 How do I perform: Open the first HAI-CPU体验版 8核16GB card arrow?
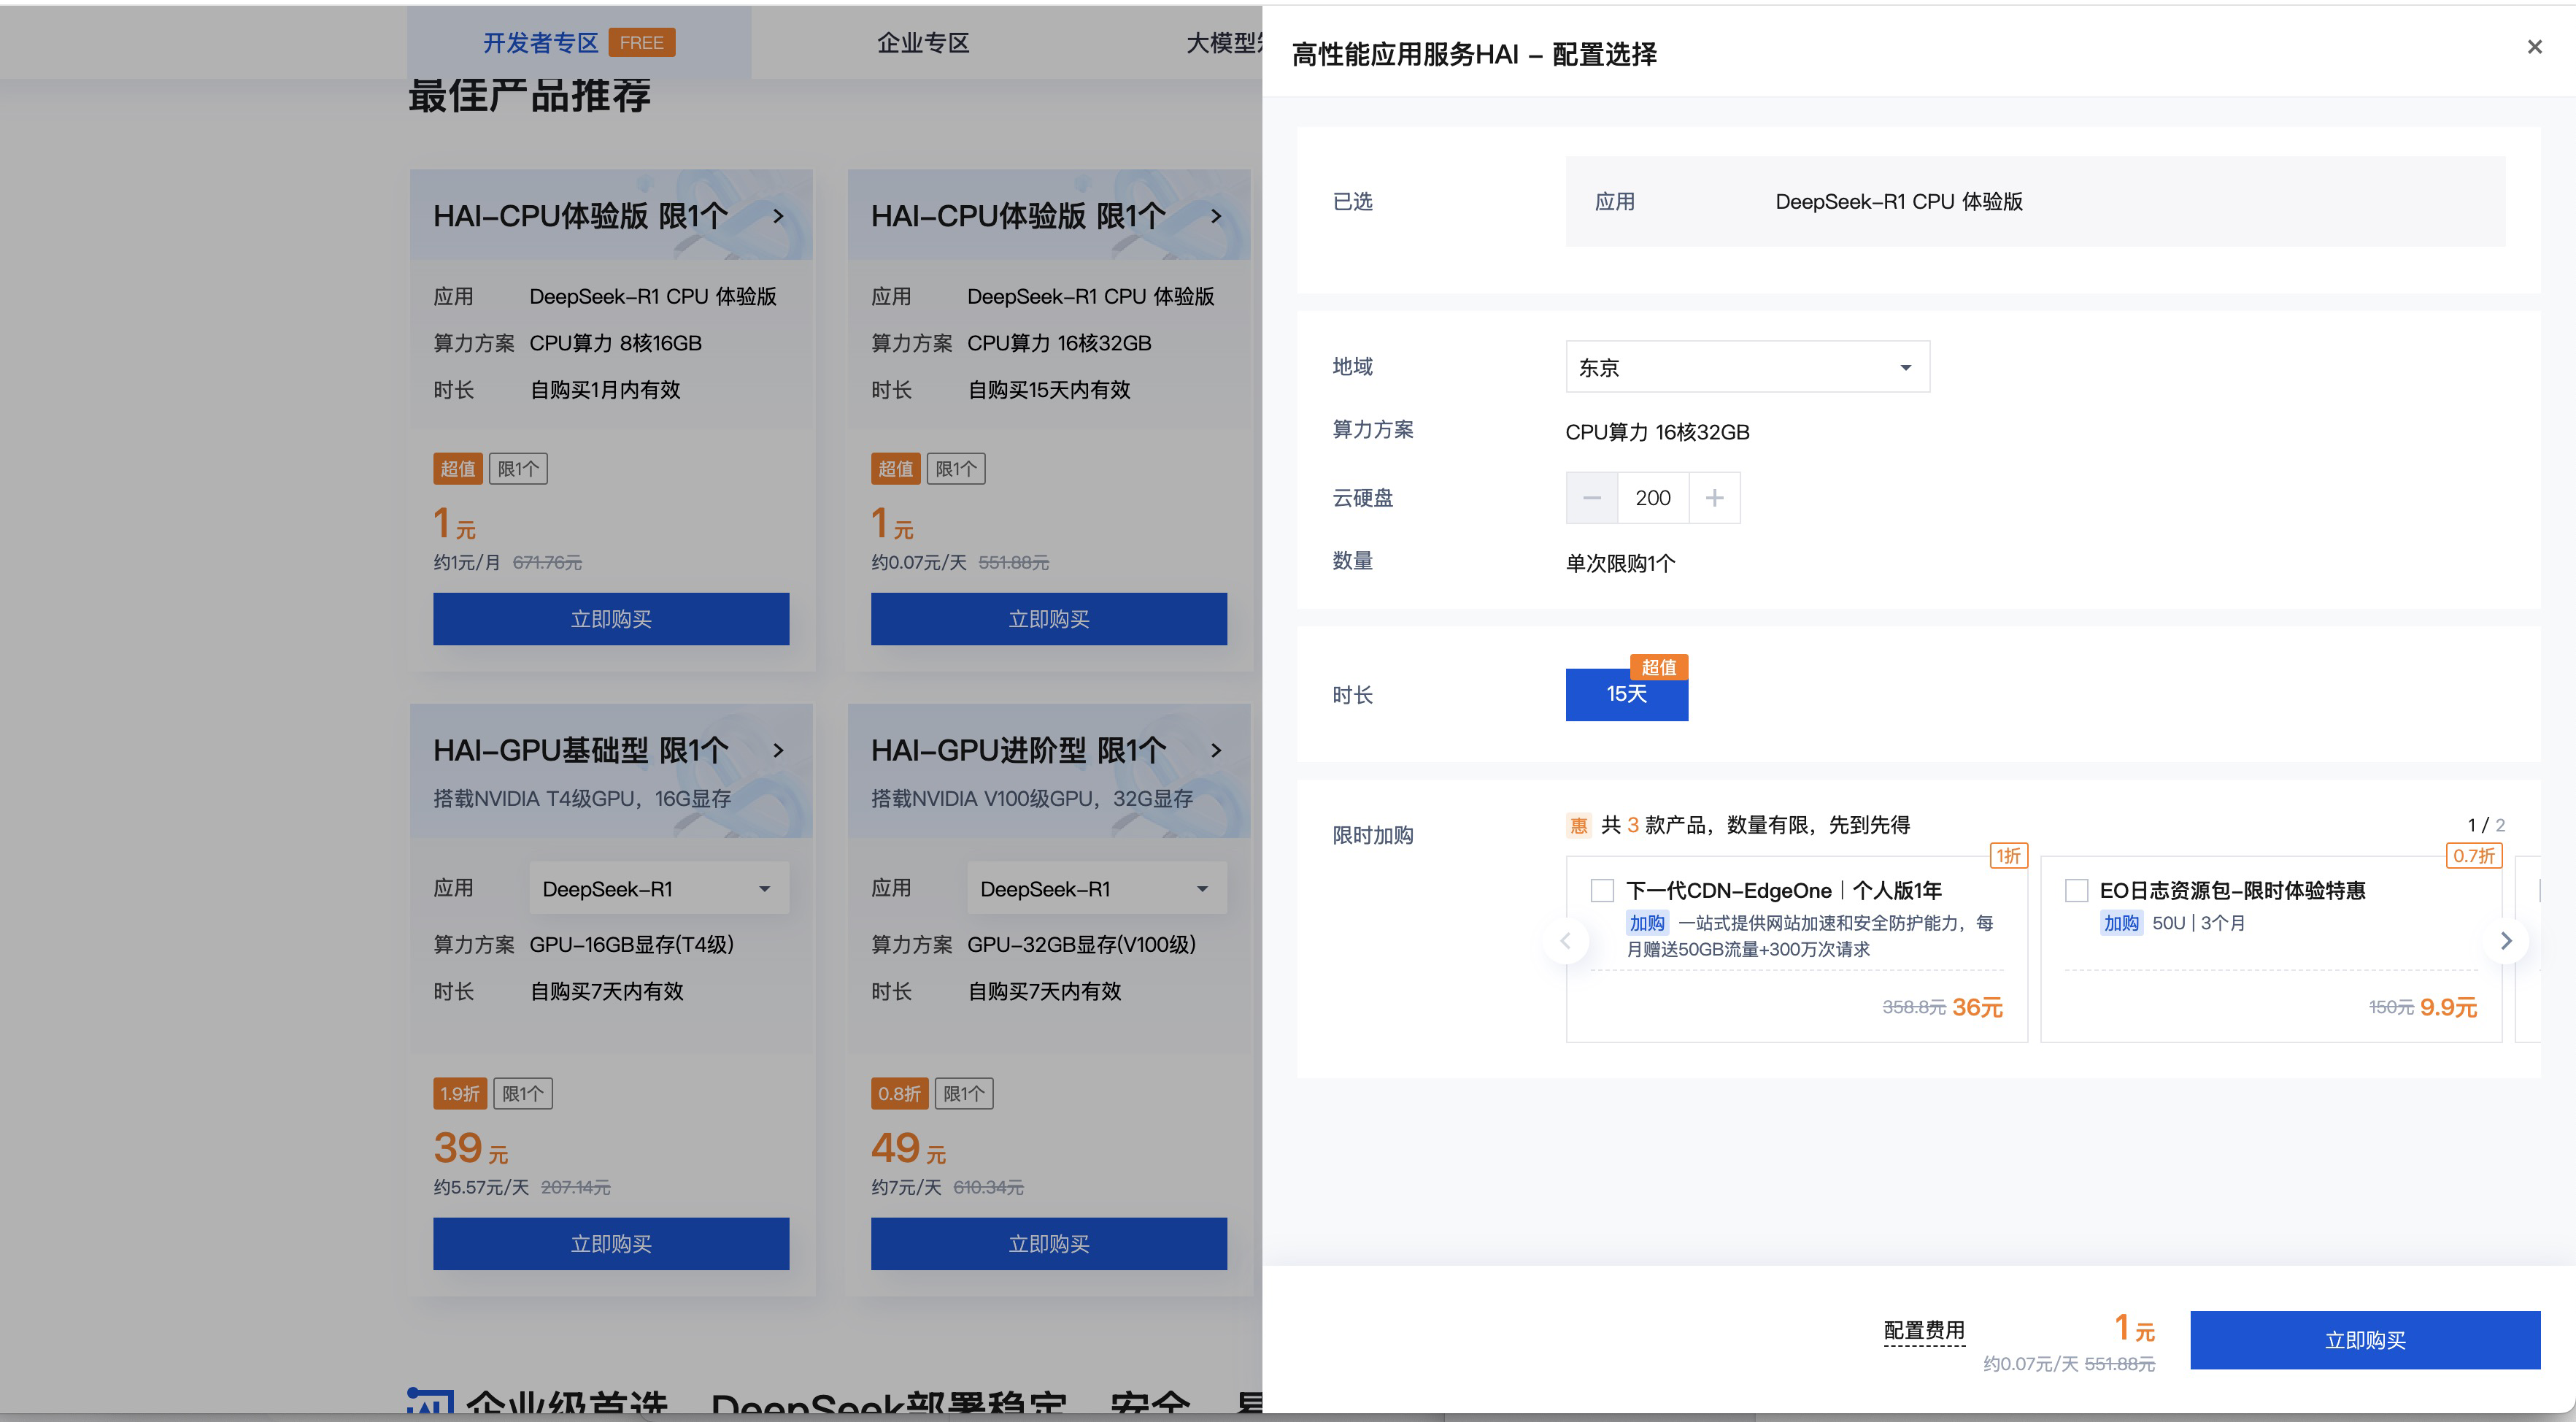tap(778, 216)
